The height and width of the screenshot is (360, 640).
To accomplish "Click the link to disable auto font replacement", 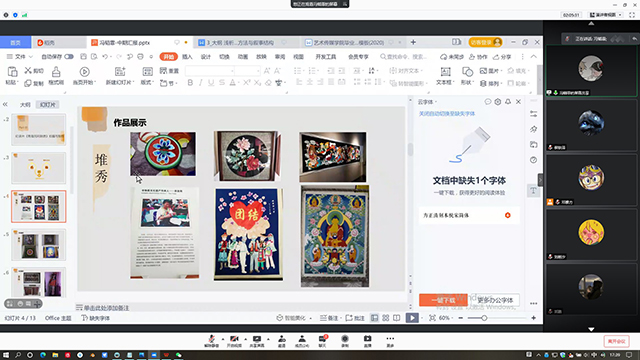I will tap(447, 113).
